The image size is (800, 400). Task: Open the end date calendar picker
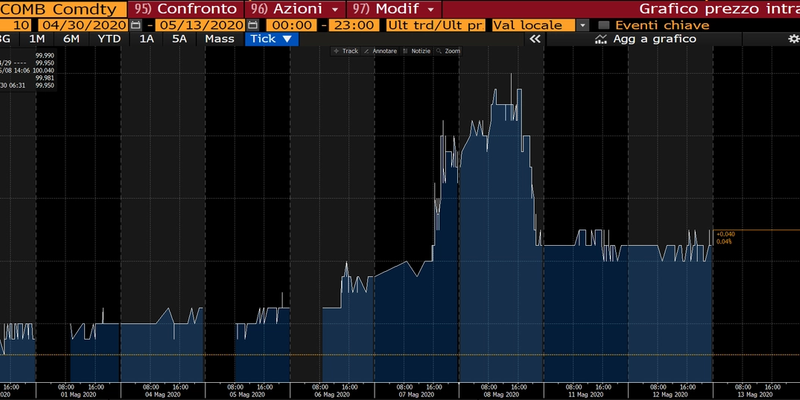pyautogui.click(x=253, y=25)
